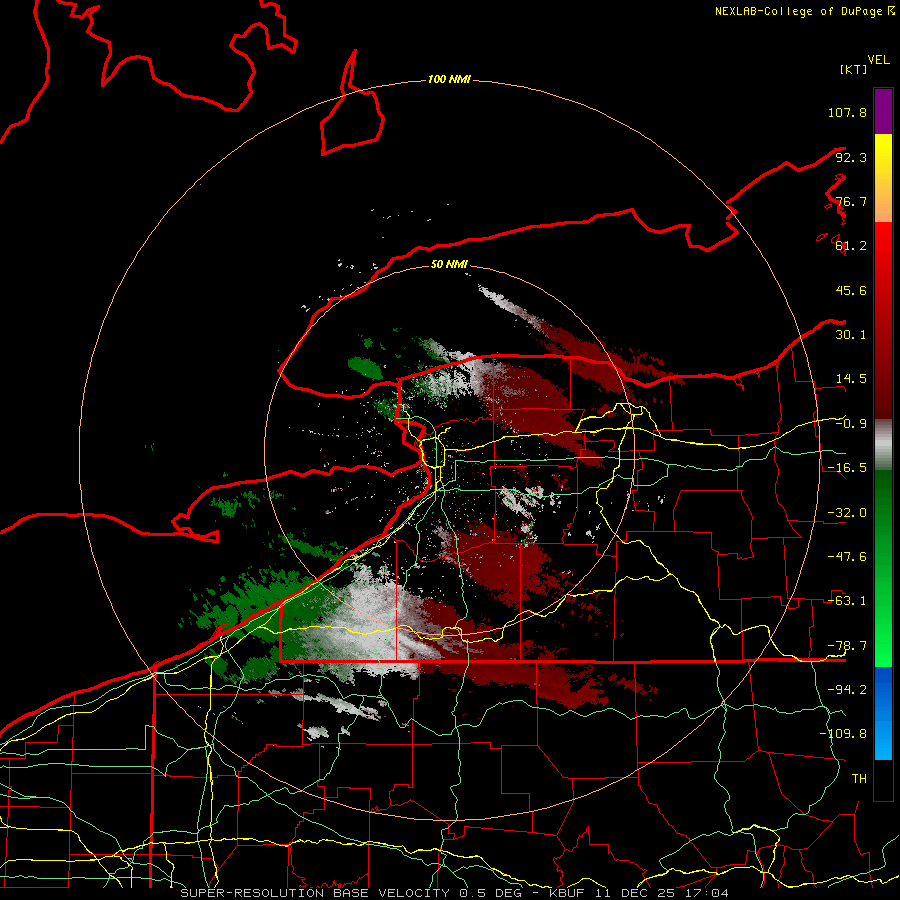
Task: Click the -16.5 velocity scale value
Action: coord(847,468)
